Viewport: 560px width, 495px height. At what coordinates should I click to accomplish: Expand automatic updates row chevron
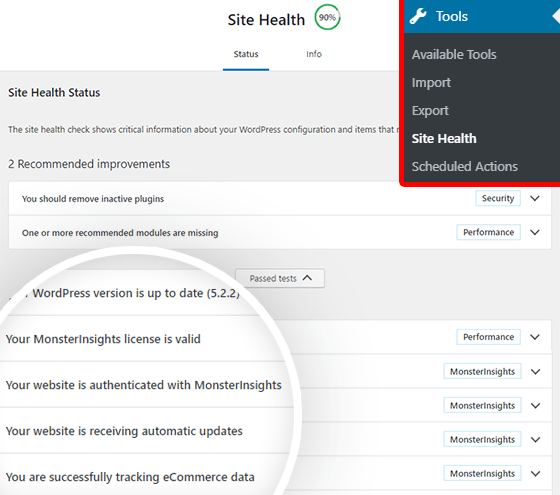click(x=535, y=440)
